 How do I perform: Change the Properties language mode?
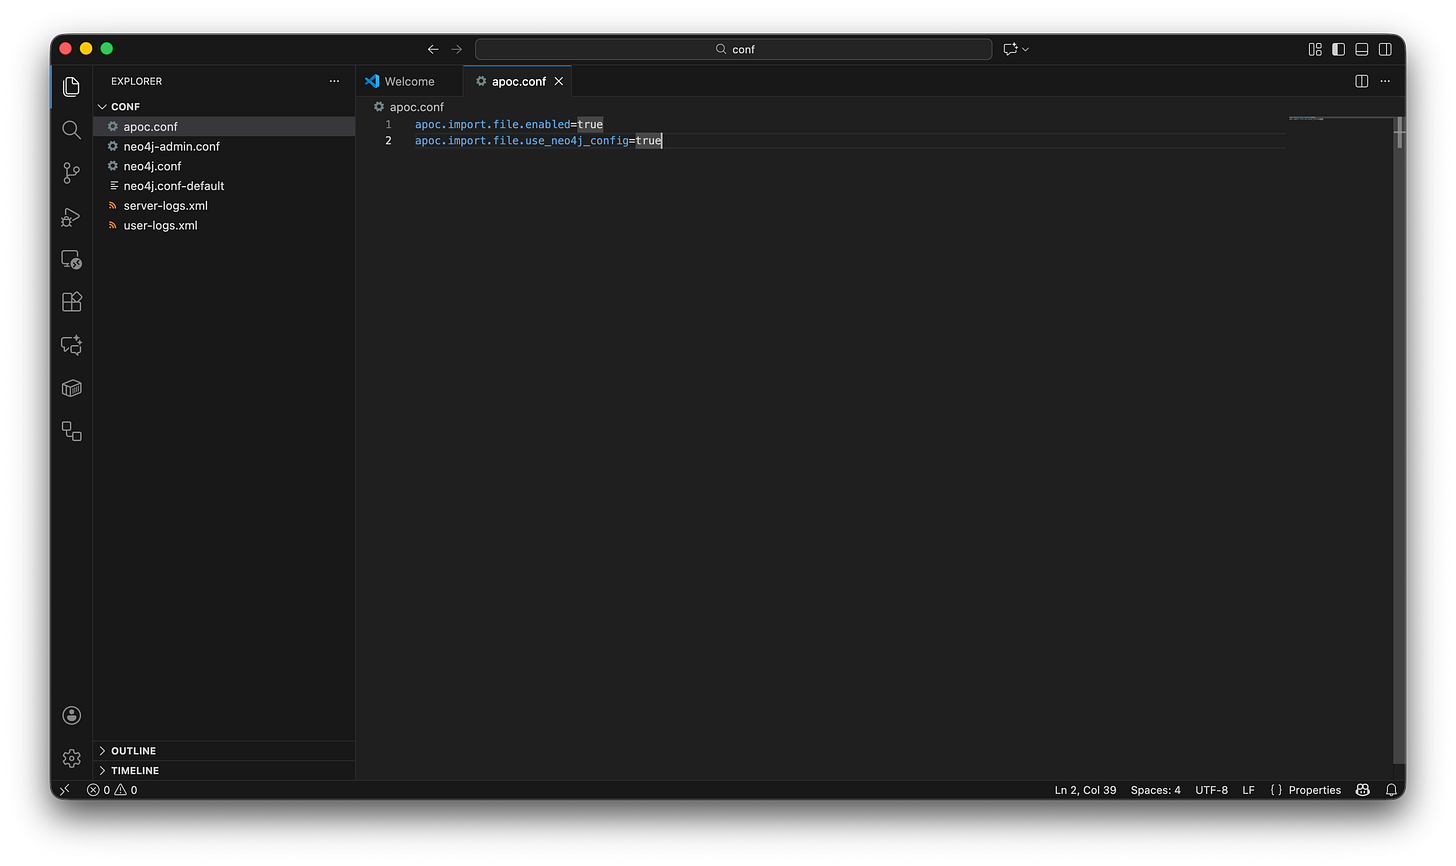1313,790
